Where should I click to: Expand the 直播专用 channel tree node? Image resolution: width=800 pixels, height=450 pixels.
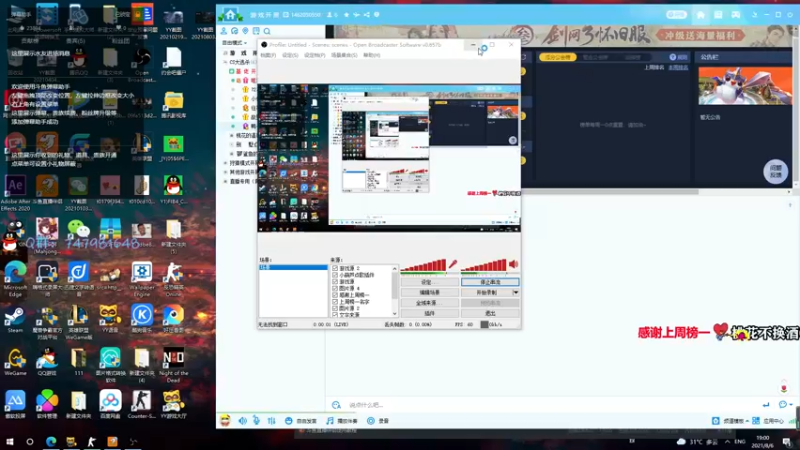click(226, 181)
